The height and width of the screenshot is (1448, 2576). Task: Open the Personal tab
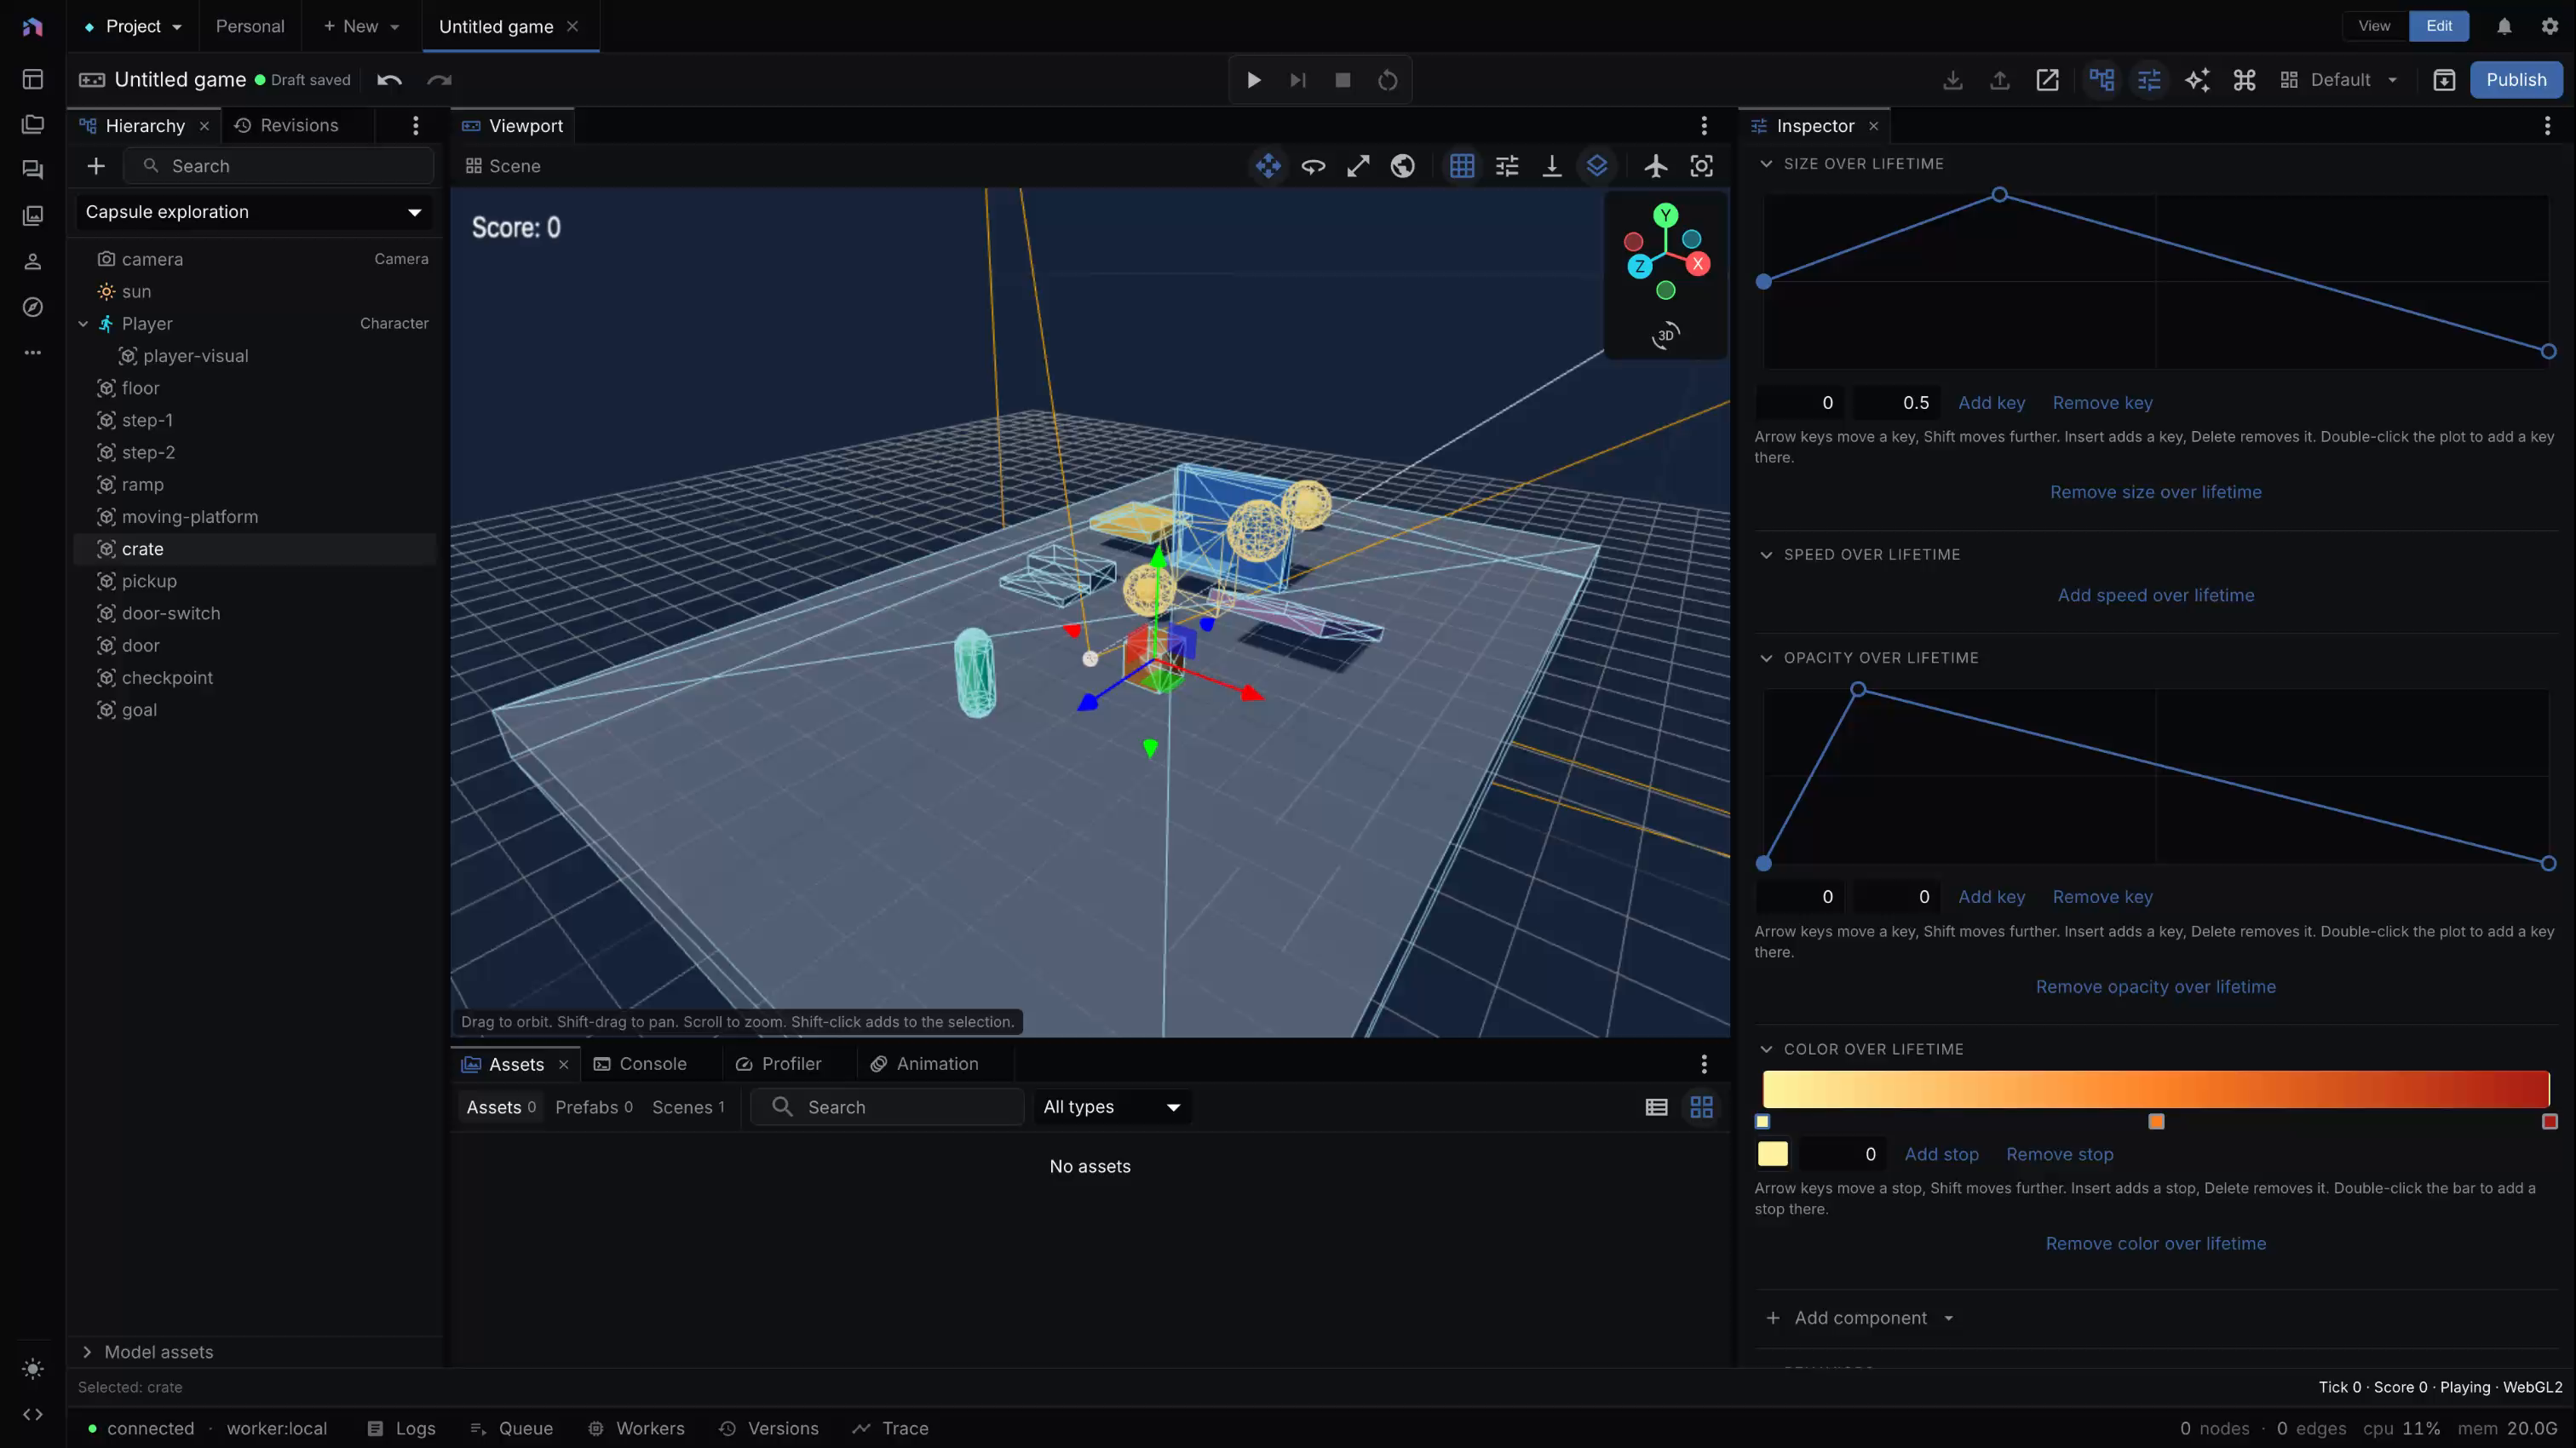(x=250, y=26)
